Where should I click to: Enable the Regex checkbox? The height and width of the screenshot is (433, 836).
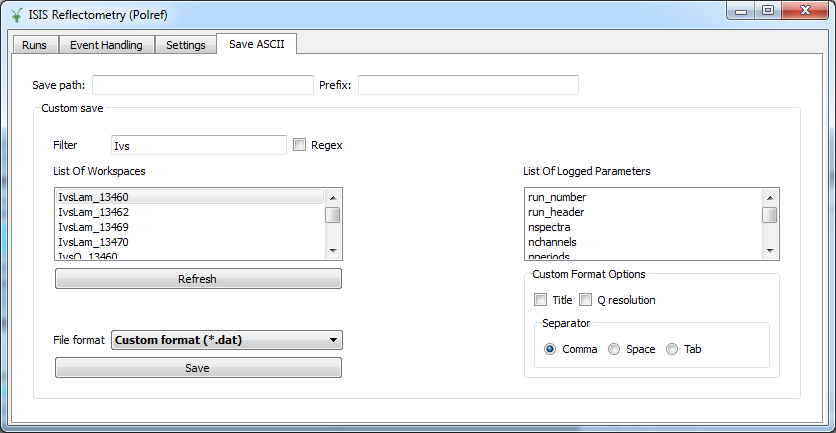coord(300,145)
